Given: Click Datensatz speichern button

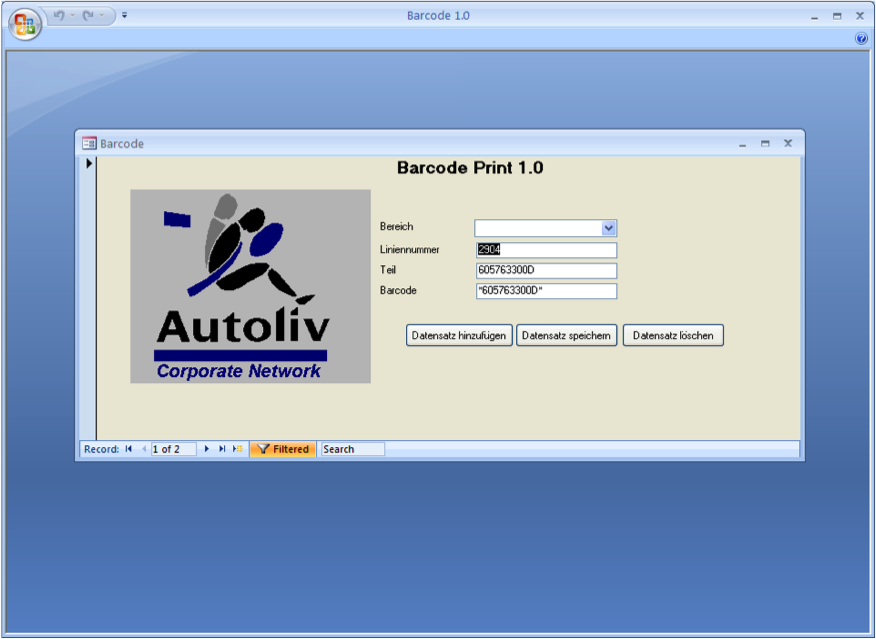Looking at the screenshot, I should (x=566, y=336).
